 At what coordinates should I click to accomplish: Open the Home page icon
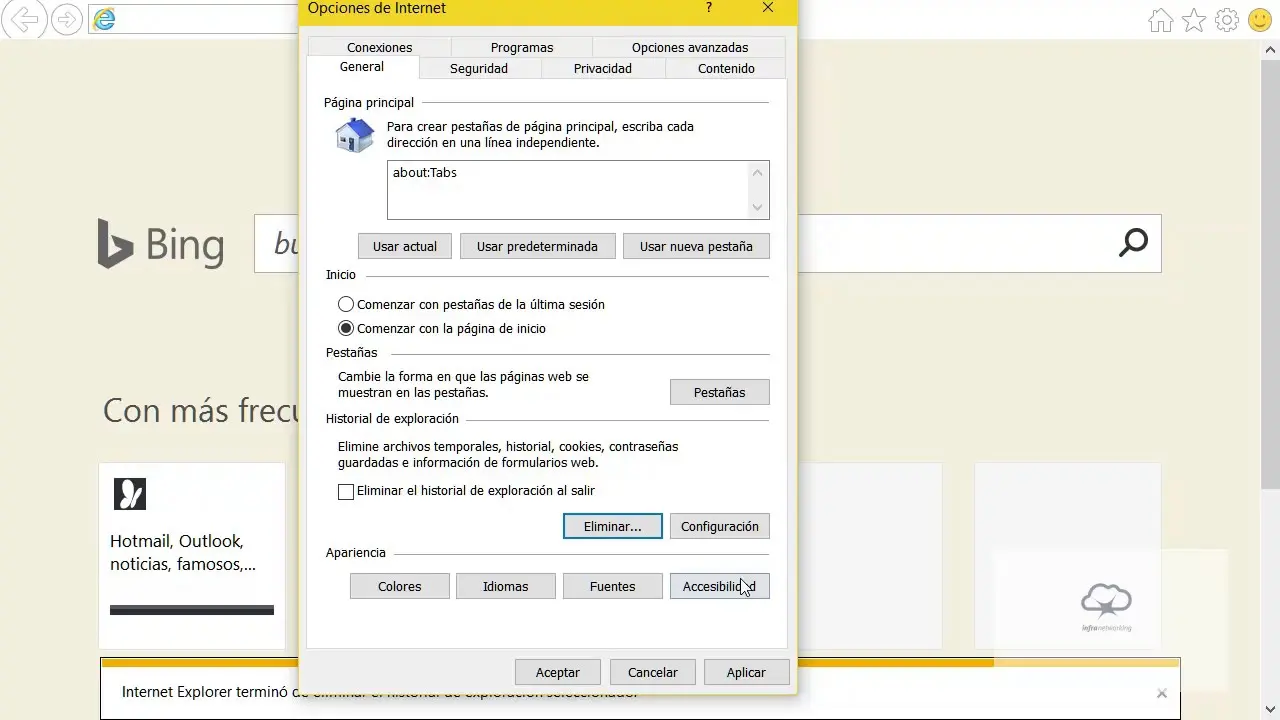(x=1161, y=20)
